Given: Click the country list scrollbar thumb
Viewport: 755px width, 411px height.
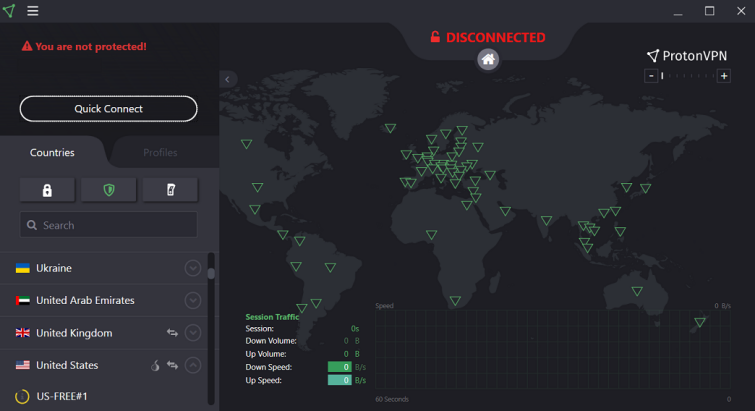Looking at the screenshot, I should (211, 273).
